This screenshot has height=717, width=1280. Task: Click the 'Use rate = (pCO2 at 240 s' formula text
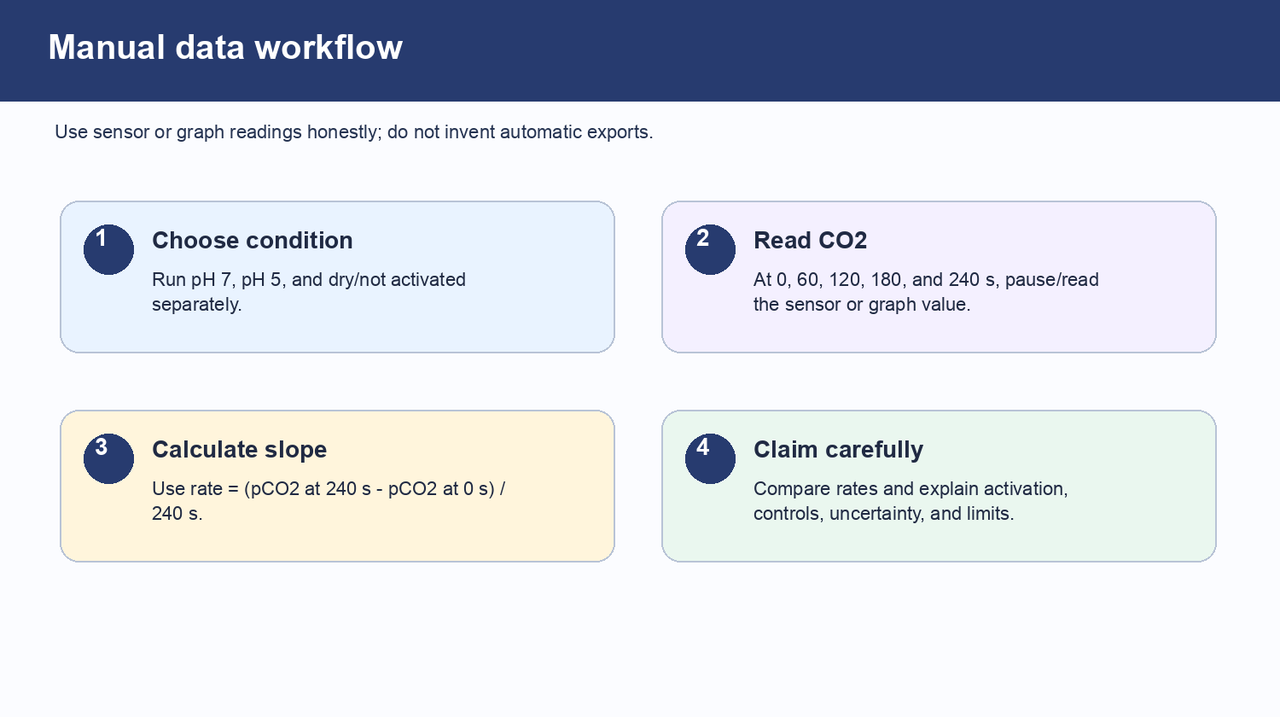coord(328,501)
